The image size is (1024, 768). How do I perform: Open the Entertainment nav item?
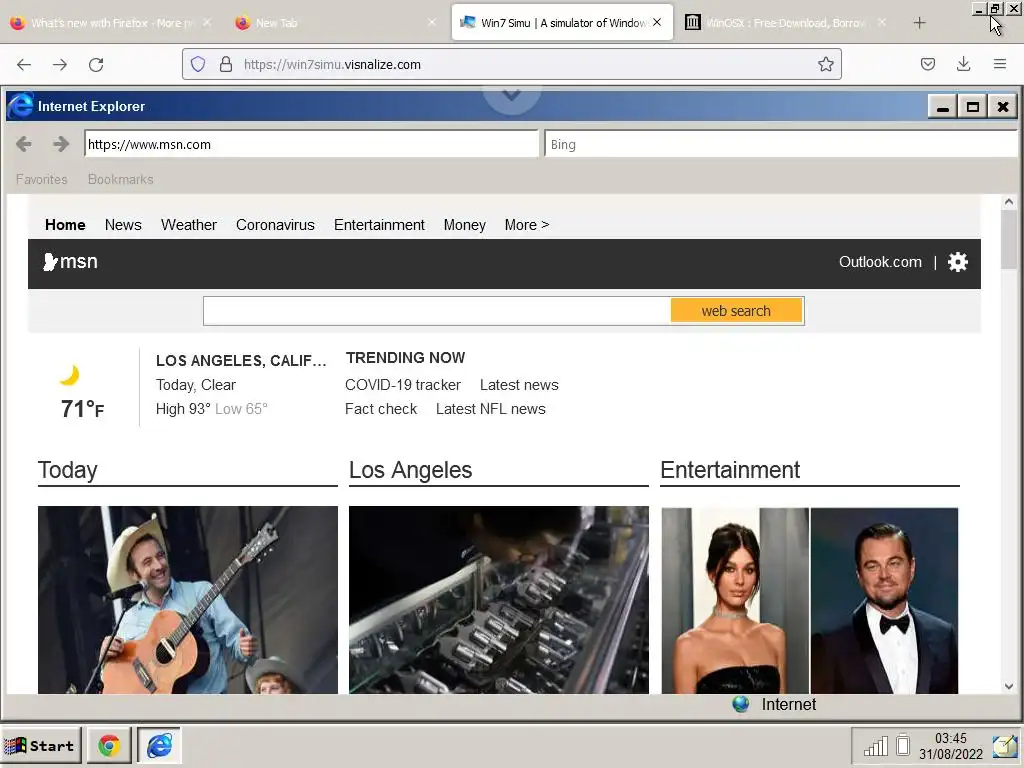(379, 225)
